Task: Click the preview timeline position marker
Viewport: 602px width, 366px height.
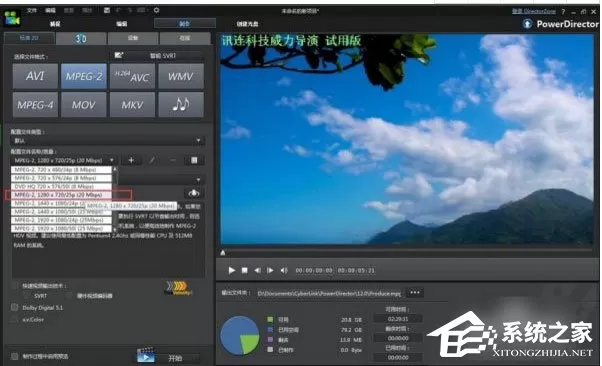Action: pos(223,252)
